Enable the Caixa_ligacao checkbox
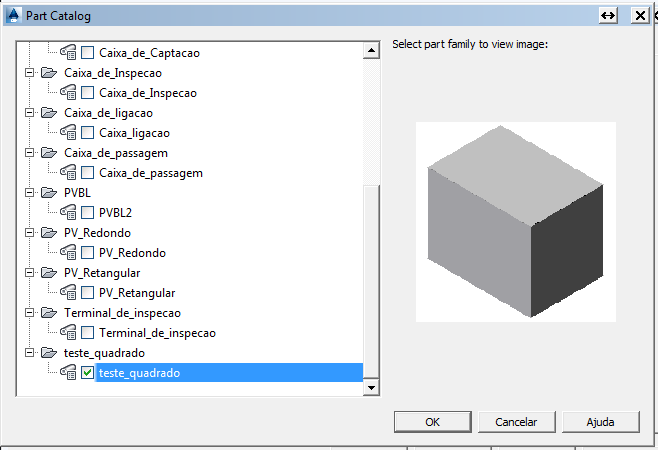 87,133
